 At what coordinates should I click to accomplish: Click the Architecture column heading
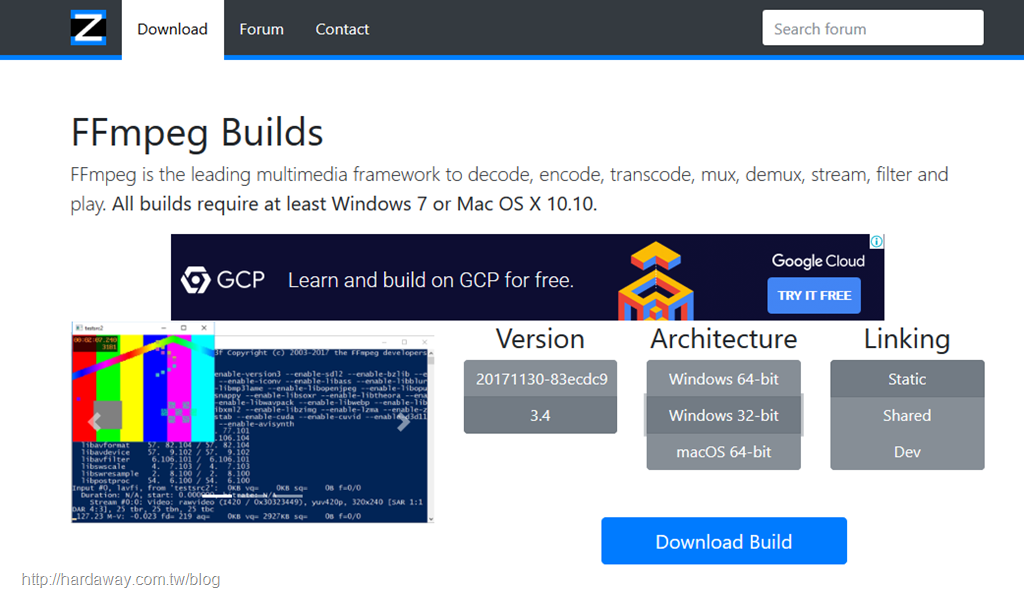point(724,339)
